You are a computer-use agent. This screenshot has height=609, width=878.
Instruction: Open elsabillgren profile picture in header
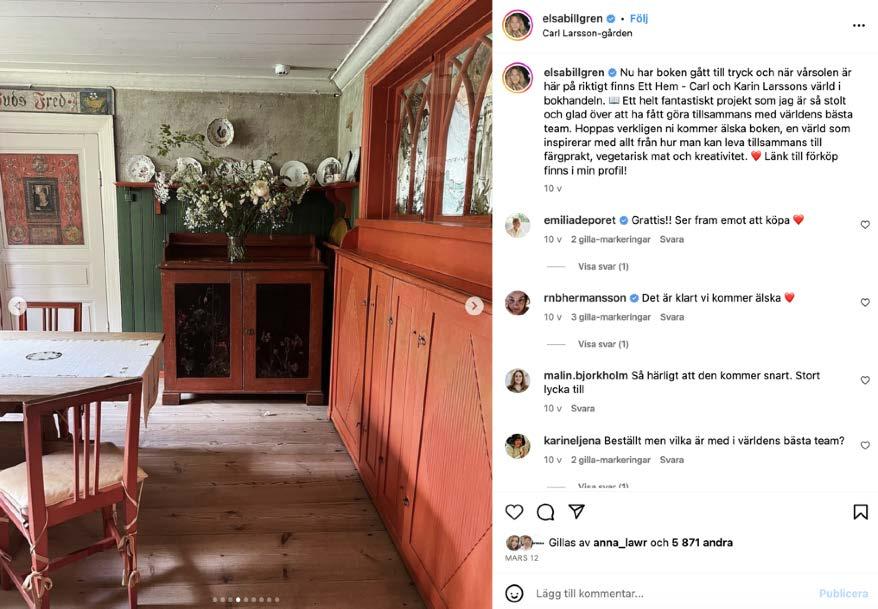coord(517,25)
